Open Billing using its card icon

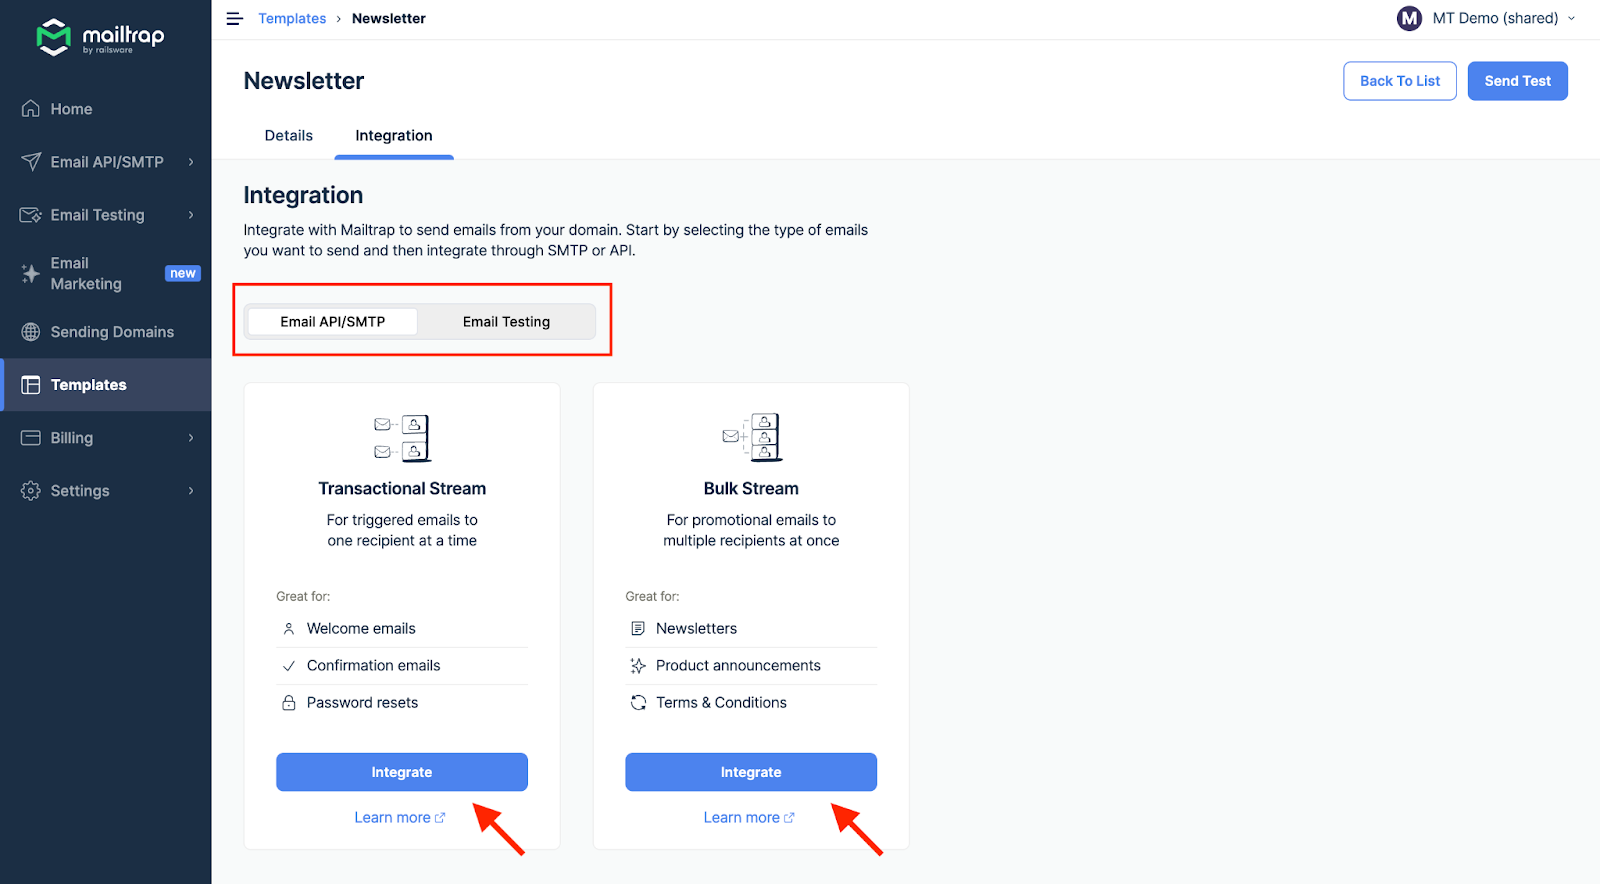coord(29,437)
